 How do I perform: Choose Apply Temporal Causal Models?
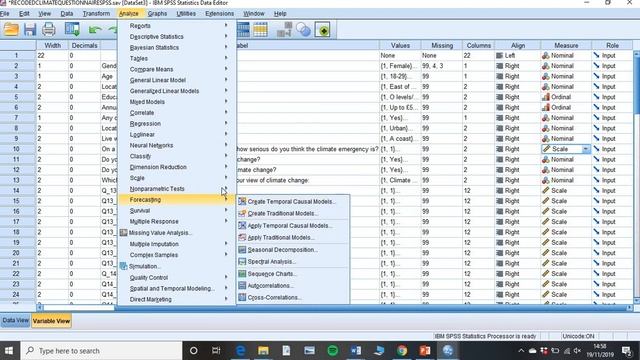coord(293,225)
